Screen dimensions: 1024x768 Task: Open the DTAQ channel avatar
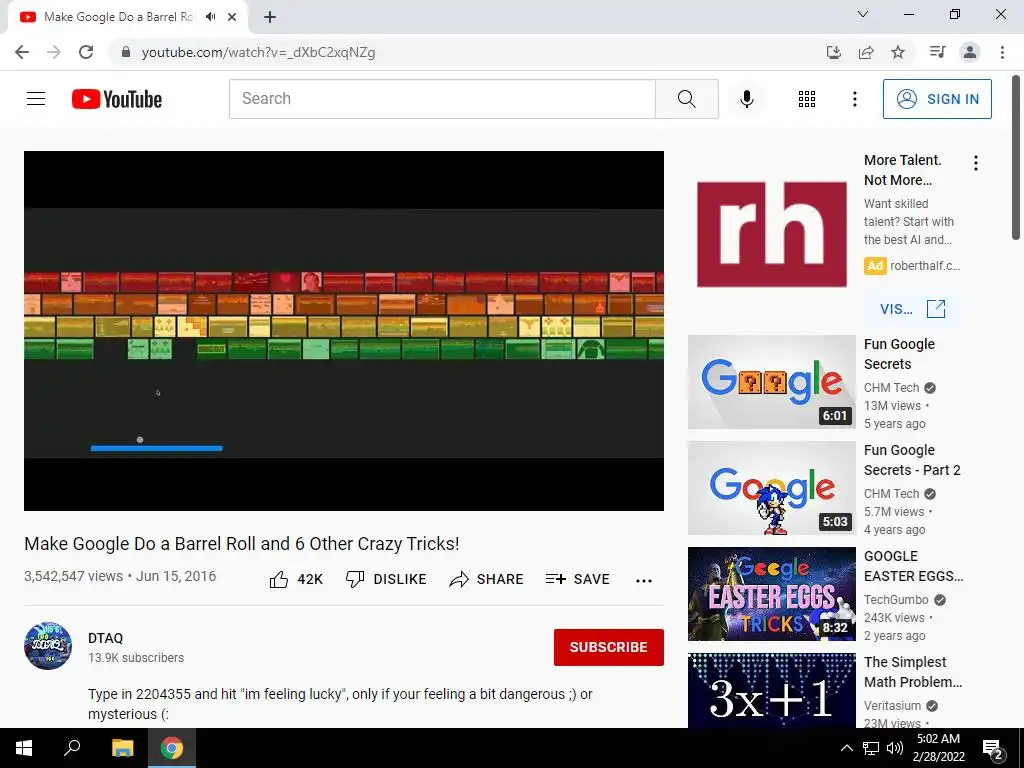[x=48, y=646]
